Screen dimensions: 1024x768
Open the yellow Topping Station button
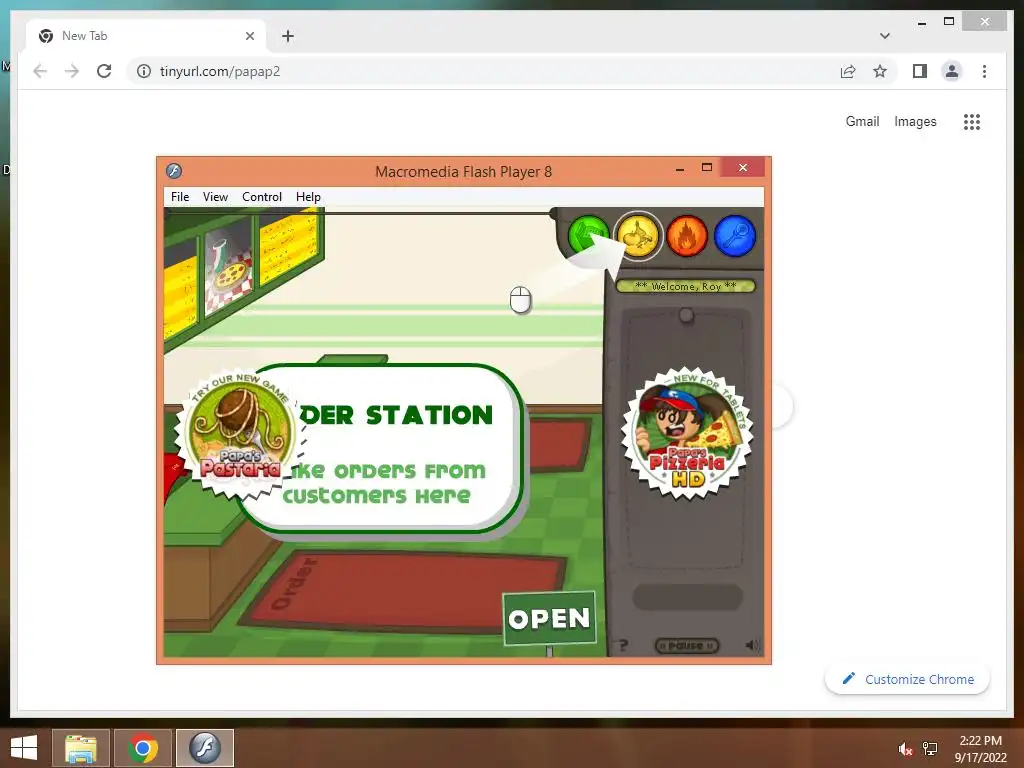click(638, 236)
